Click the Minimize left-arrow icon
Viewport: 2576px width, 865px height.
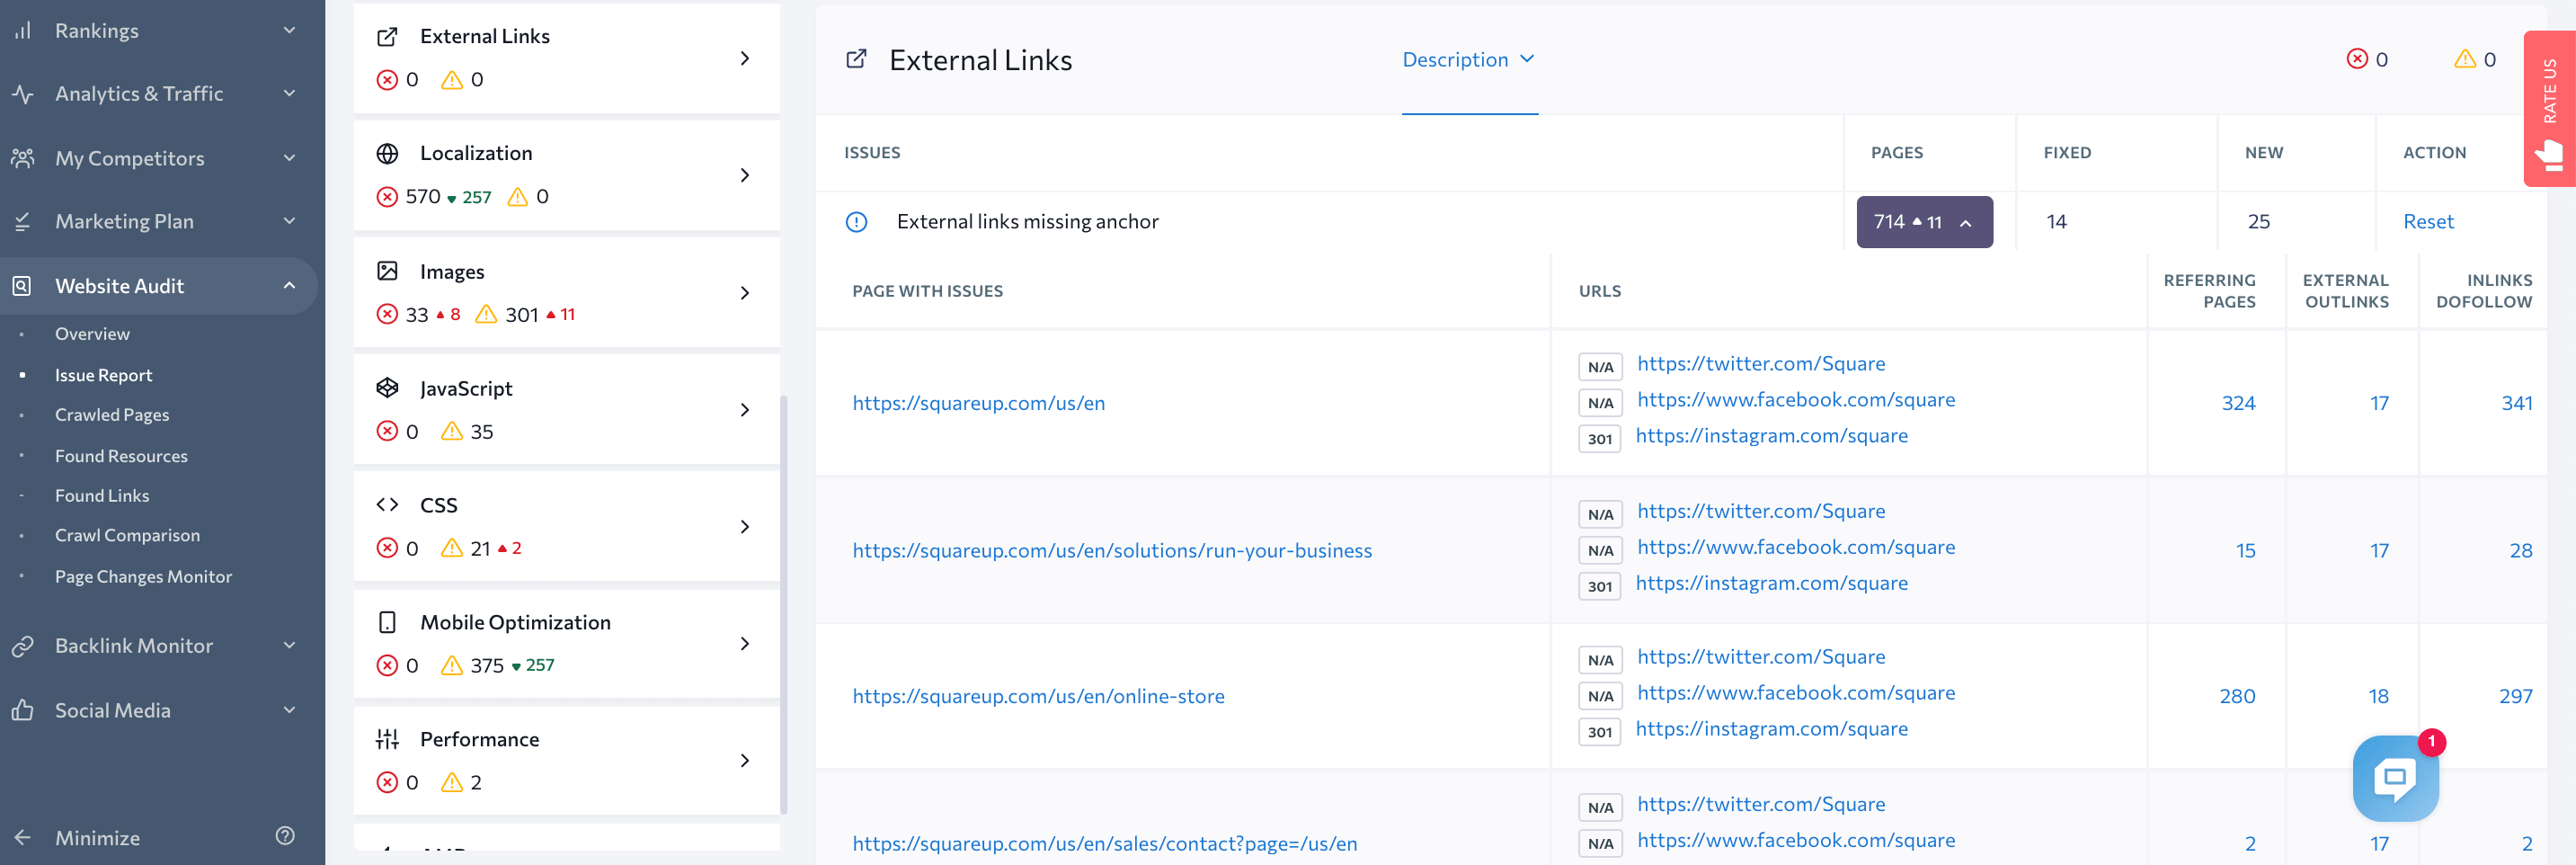point(23,837)
